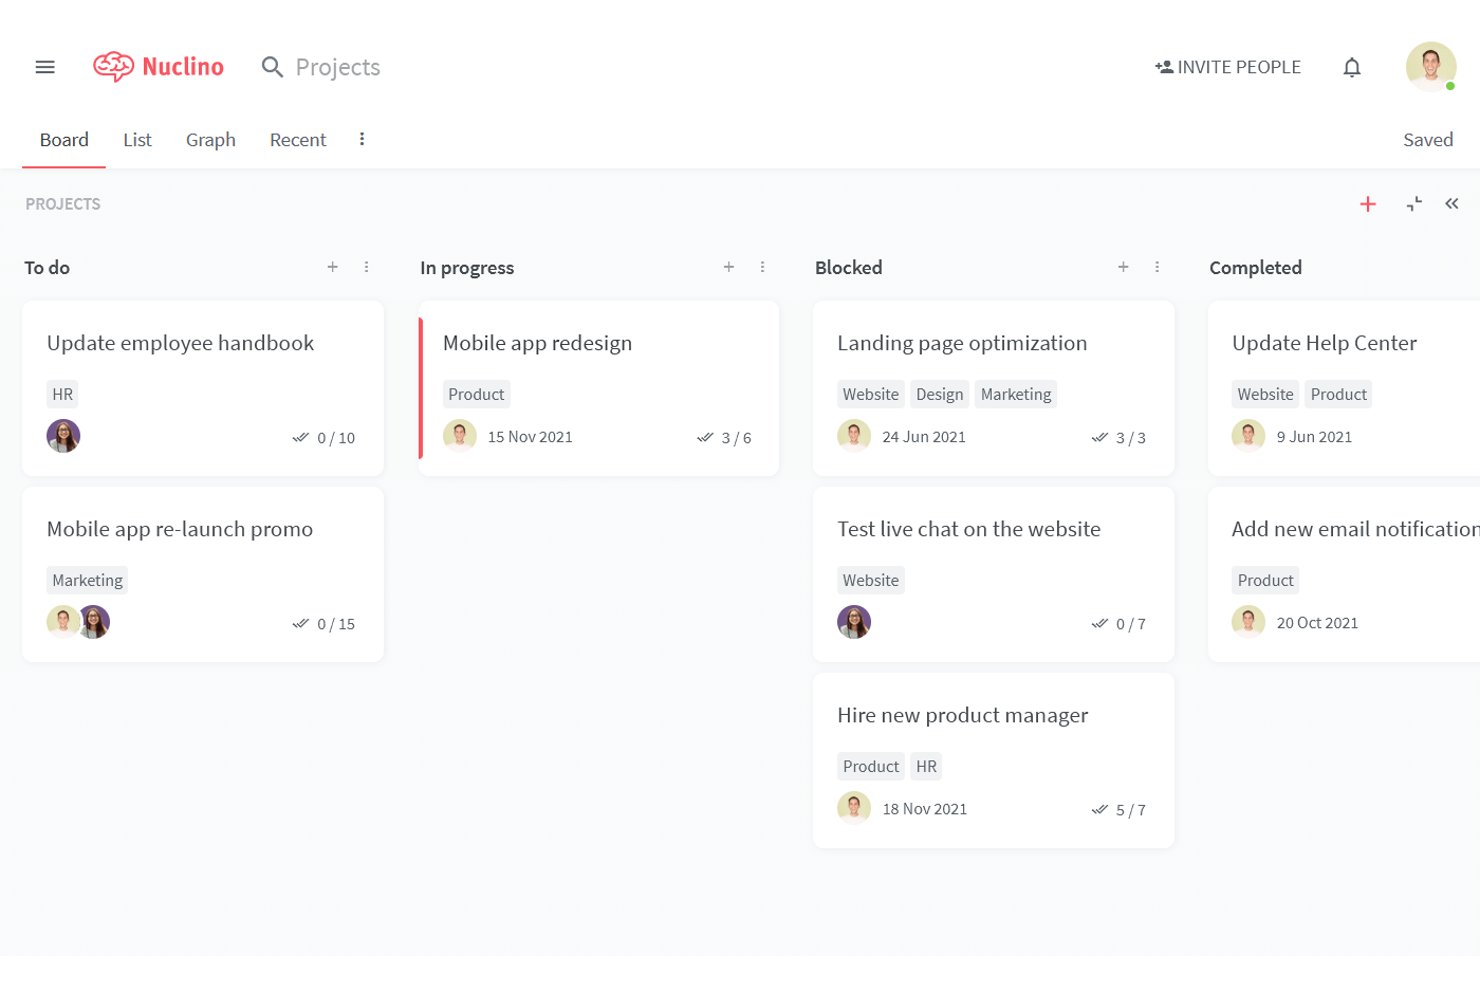This screenshot has width=1480, height=987.
Task: Open Mobile app redesign card
Action: tap(599, 388)
